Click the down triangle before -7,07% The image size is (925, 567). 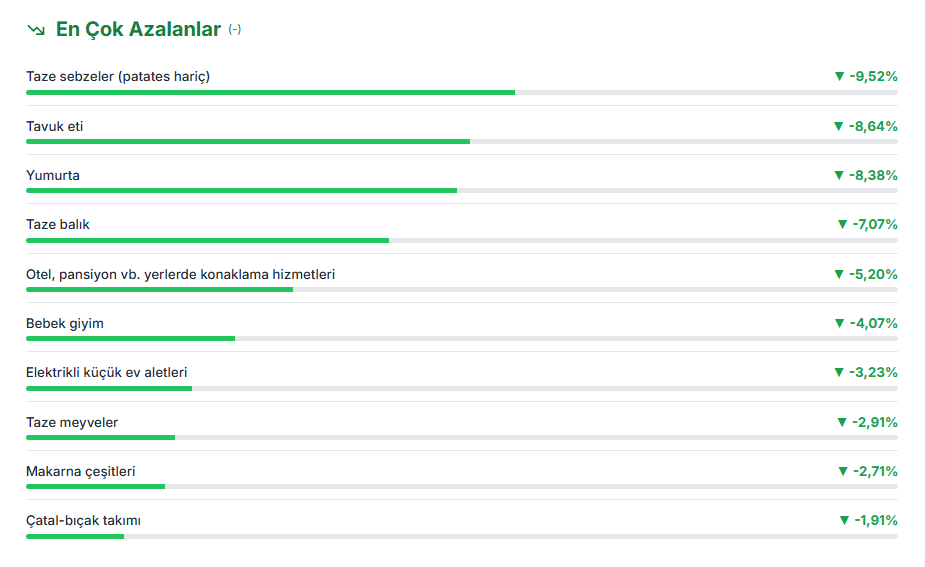coord(841,224)
